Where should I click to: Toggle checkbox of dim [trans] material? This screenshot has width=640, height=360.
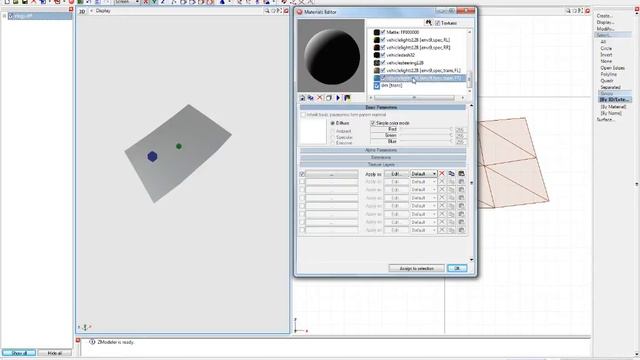click(x=377, y=86)
